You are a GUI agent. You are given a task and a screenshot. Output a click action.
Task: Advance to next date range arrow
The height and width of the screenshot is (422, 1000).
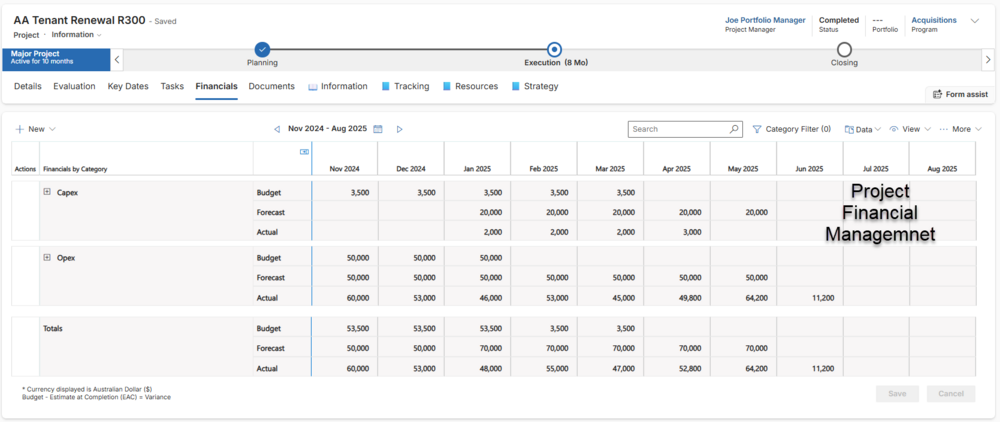(x=399, y=129)
